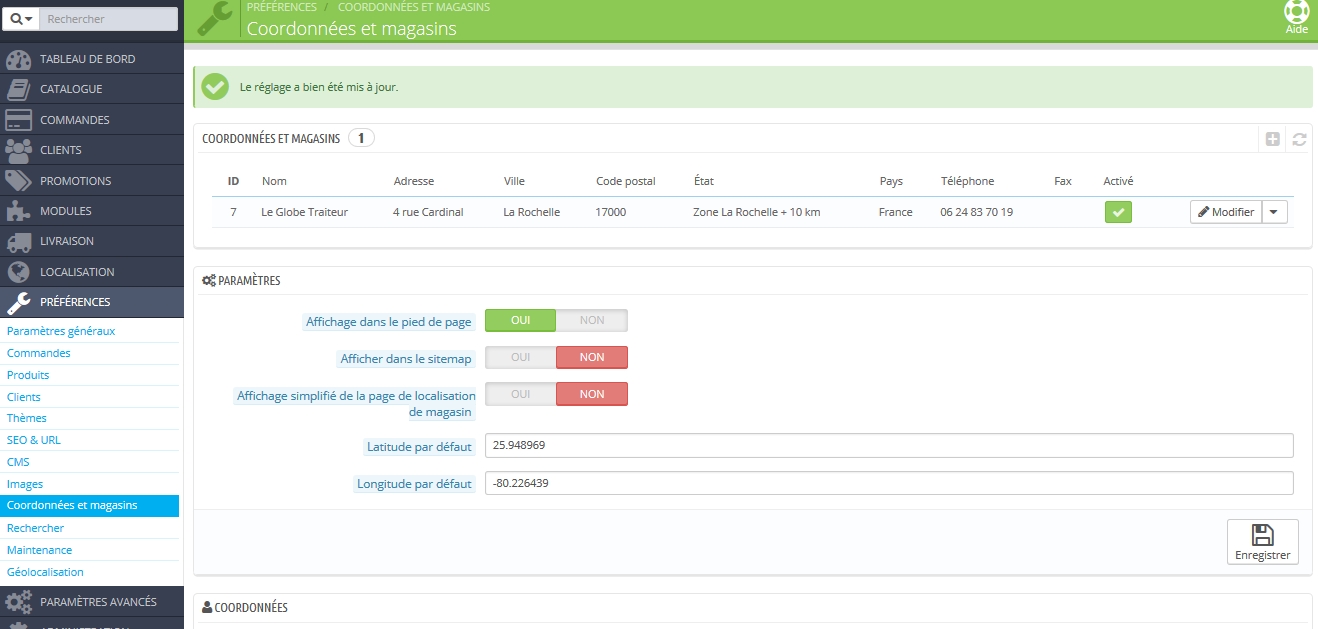Image resolution: width=1318 pixels, height=629 pixels.
Task: Click the Modules puzzle icon
Action: point(19,211)
